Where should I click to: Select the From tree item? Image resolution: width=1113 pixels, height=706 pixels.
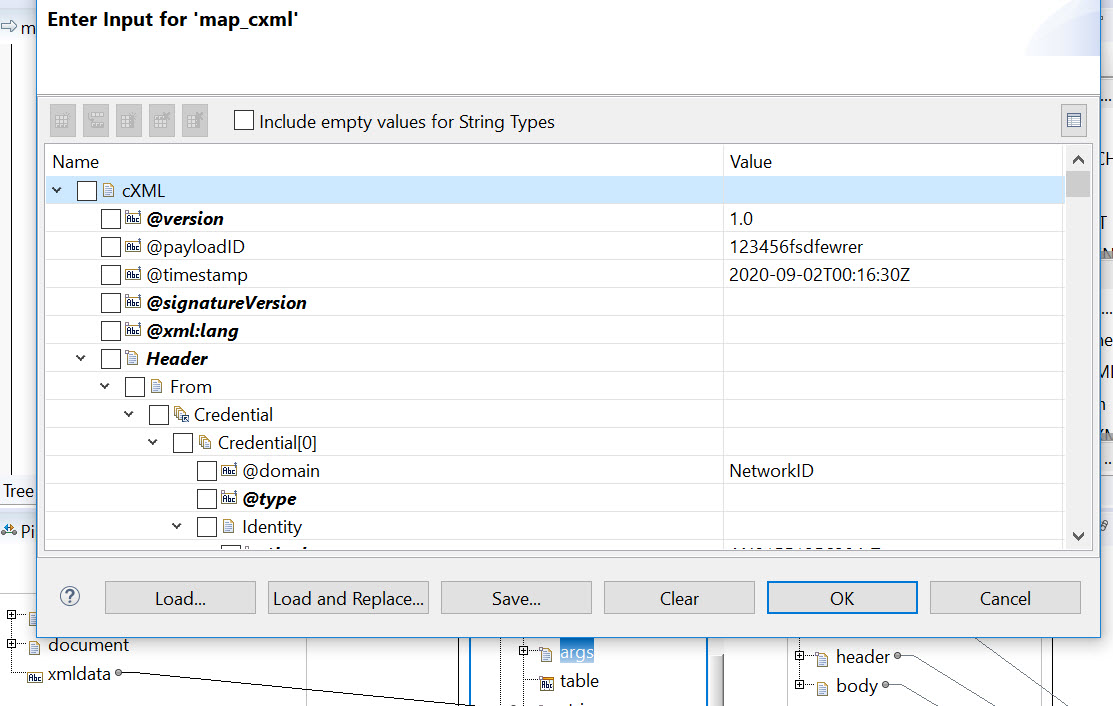click(x=190, y=387)
